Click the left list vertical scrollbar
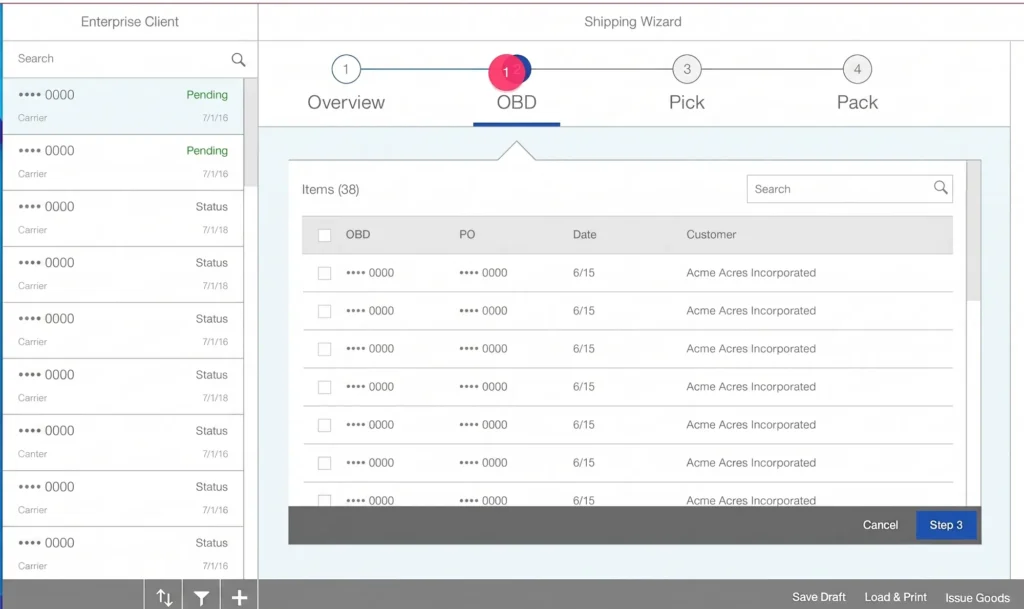1024x609 pixels. 250,133
